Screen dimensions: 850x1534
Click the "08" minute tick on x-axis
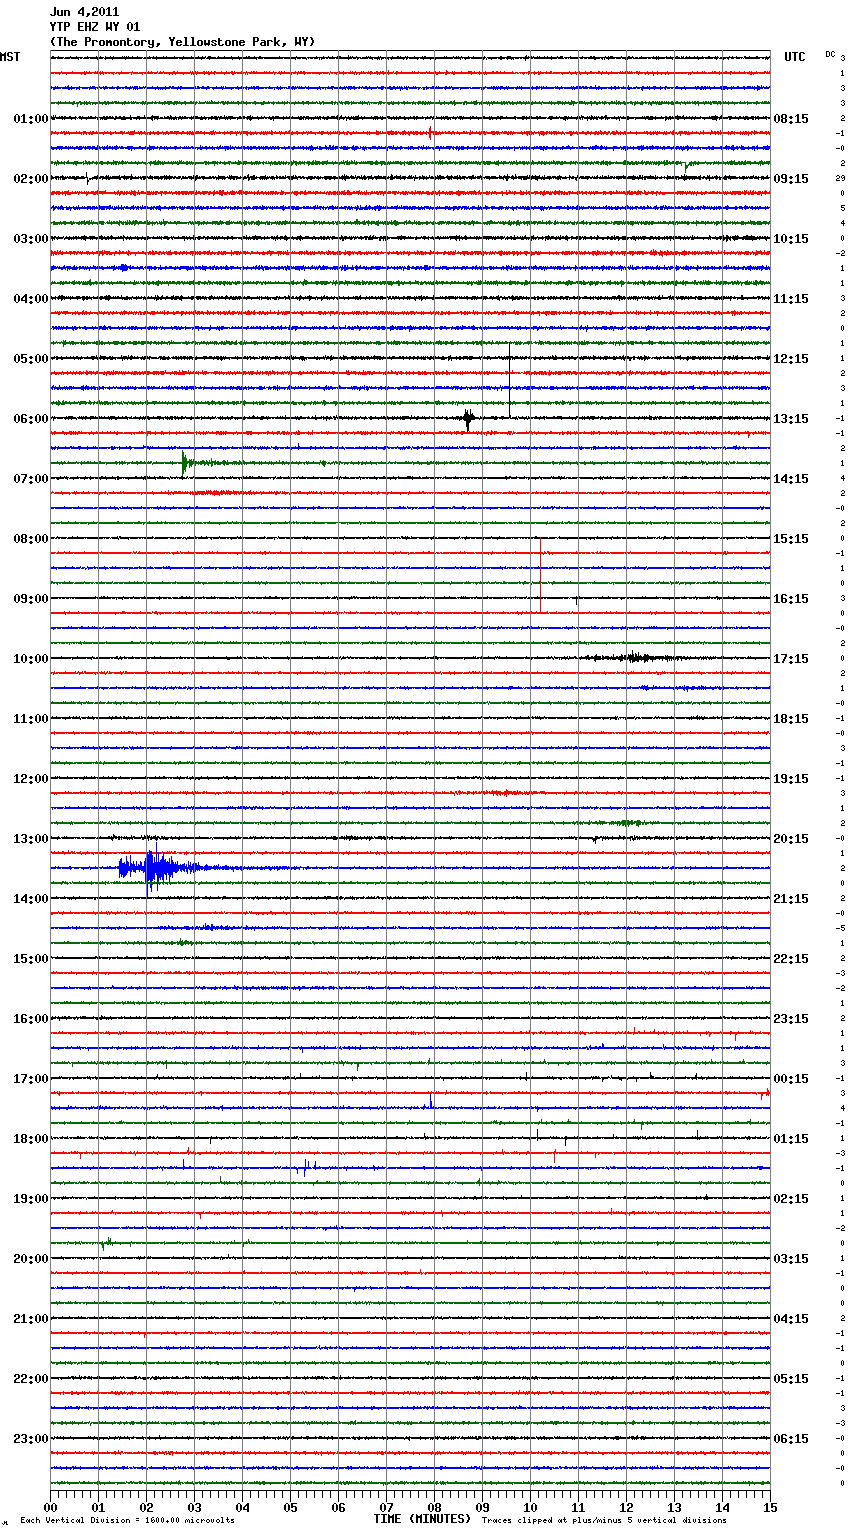pyautogui.click(x=435, y=1507)
